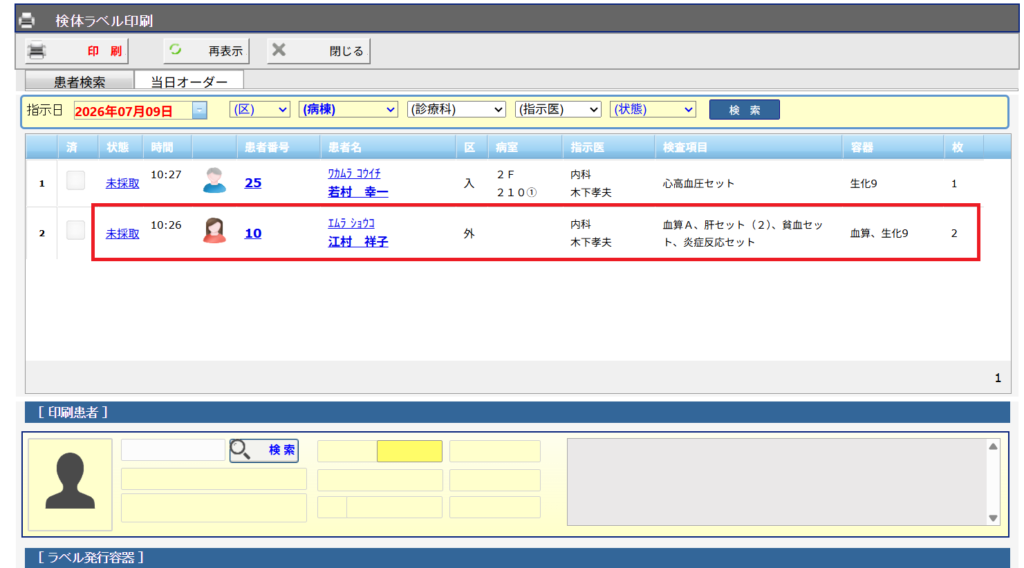Click time cell 10:27
1024x568 pixels.
[166, 174]
